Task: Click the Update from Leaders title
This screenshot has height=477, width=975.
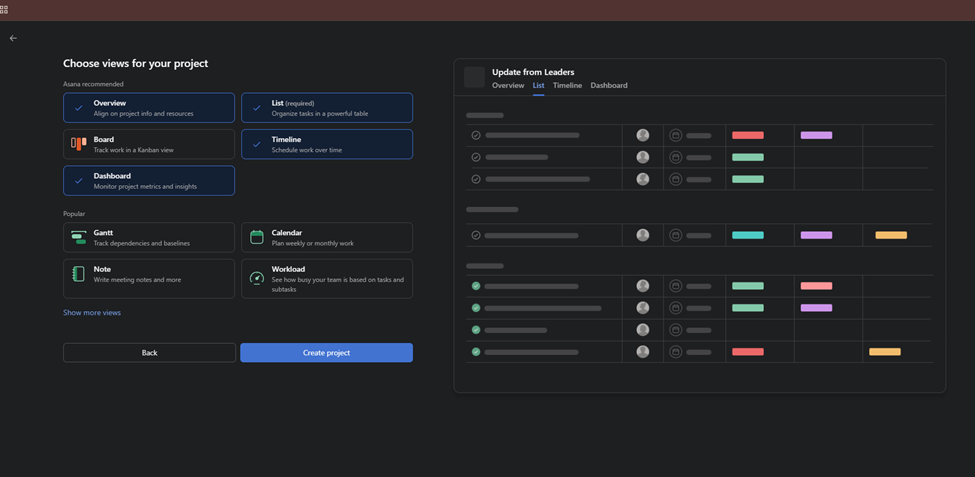Action: (x=533, y=72)
